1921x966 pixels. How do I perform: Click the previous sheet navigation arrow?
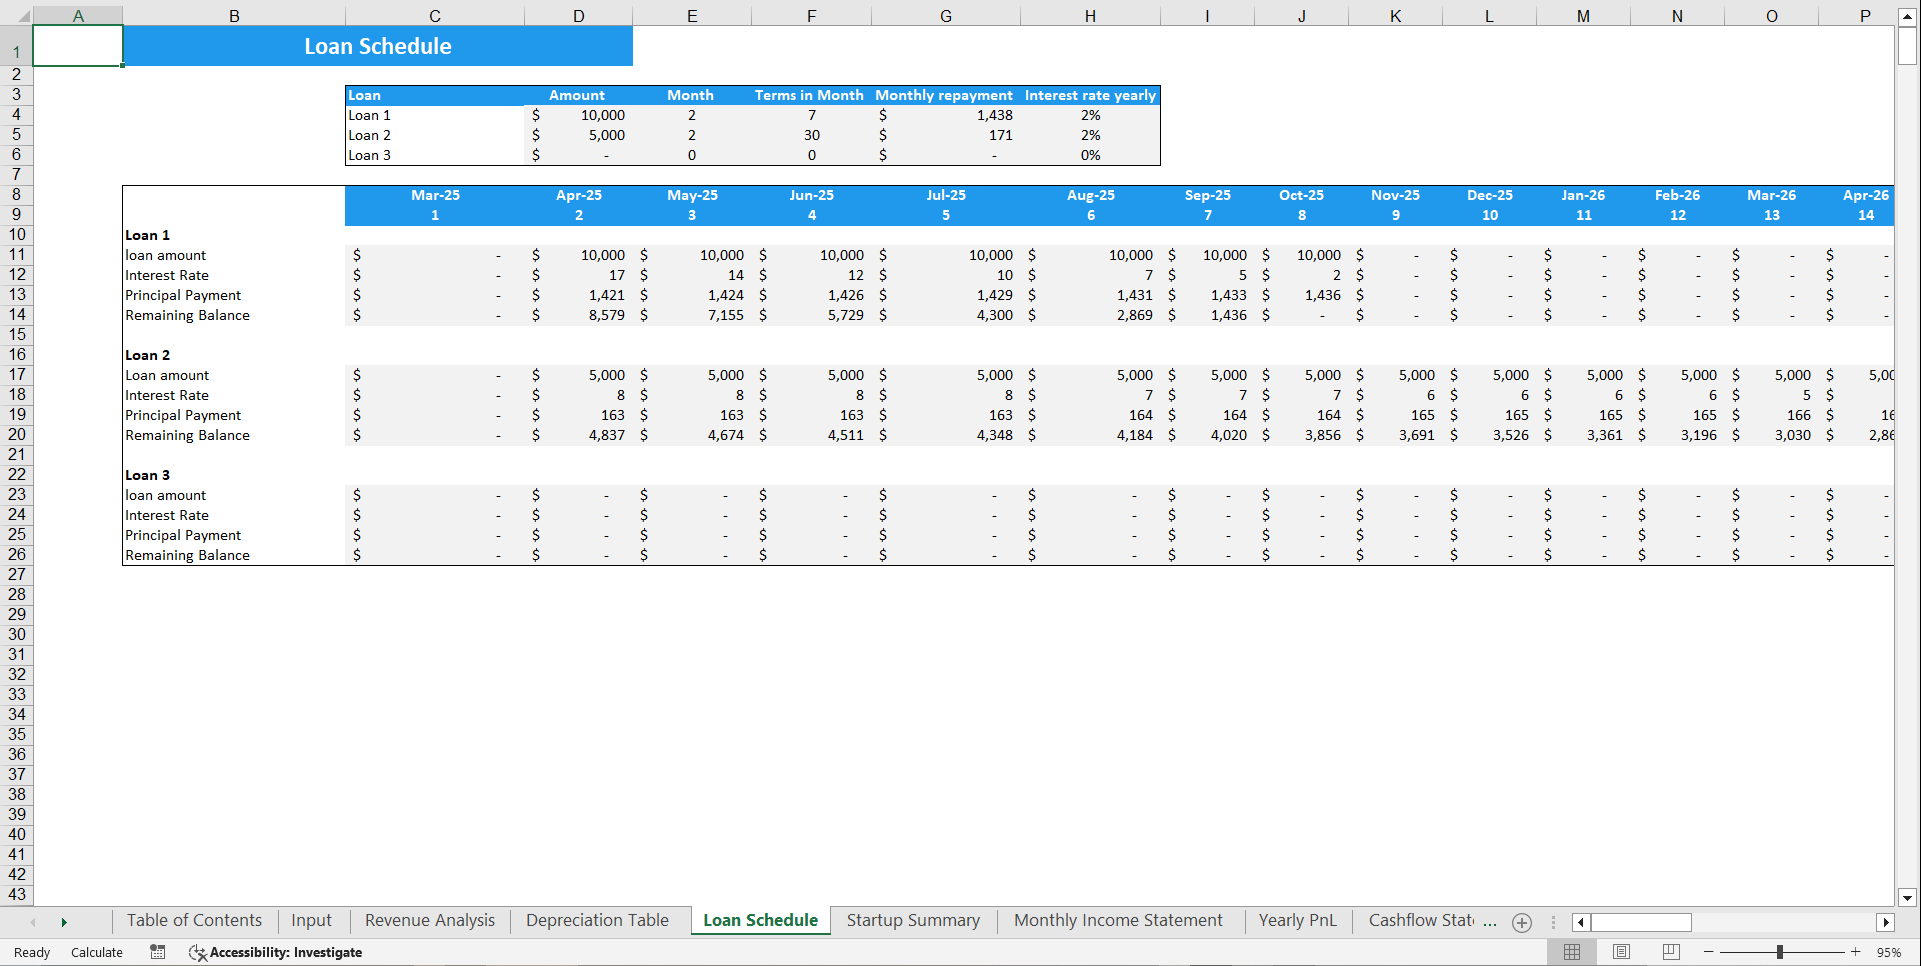[33, 921]
